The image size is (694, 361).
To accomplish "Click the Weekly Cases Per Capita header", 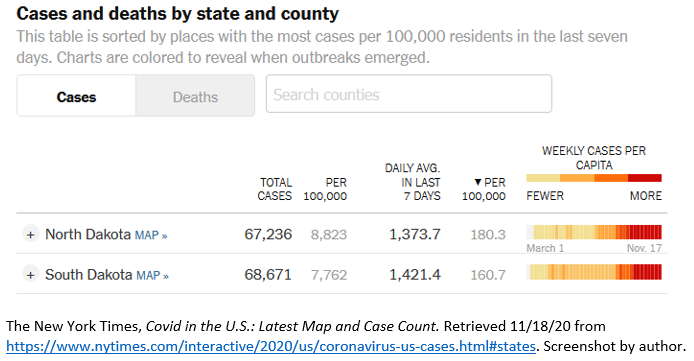I will [x=594, y=158].
